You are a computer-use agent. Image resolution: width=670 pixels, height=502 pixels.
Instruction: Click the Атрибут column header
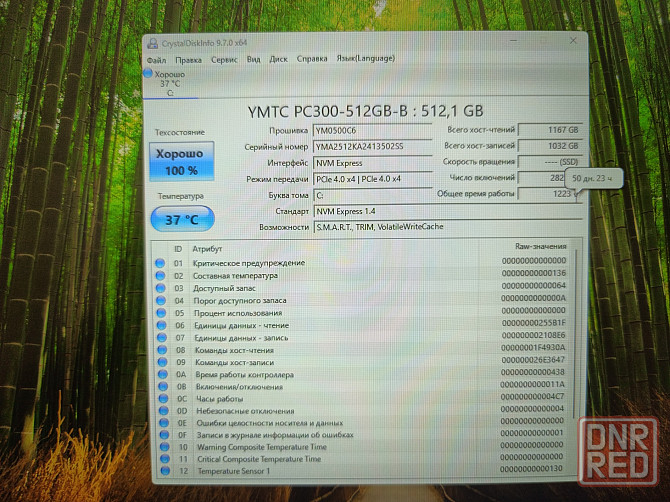pyautogui.click(x=209, y=248)
